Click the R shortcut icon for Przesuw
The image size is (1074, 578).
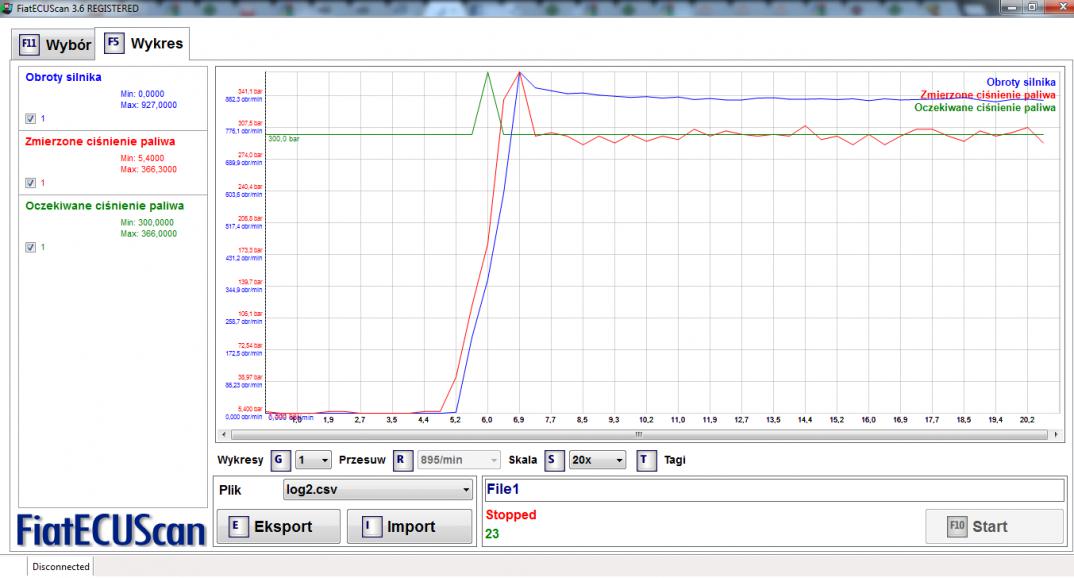[x=402, y=460]
